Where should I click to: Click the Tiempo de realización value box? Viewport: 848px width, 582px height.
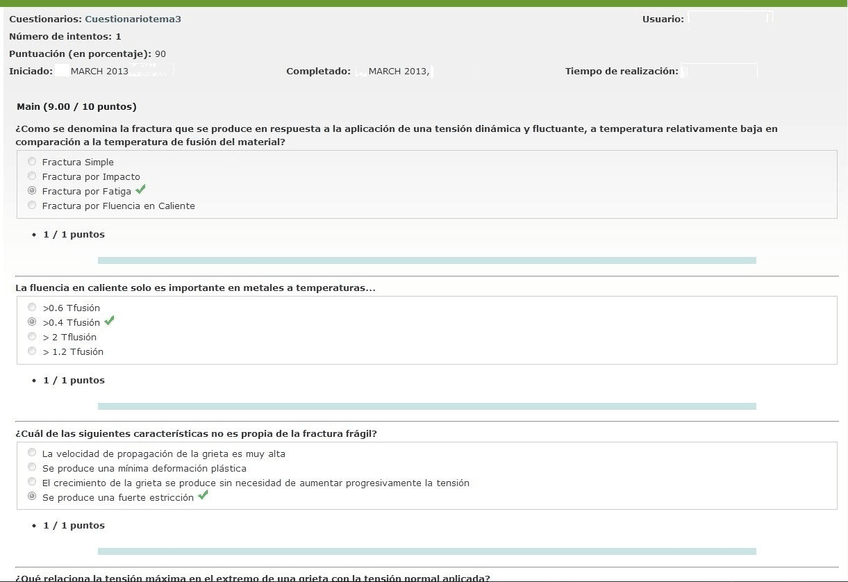click(x=719, y=71)
